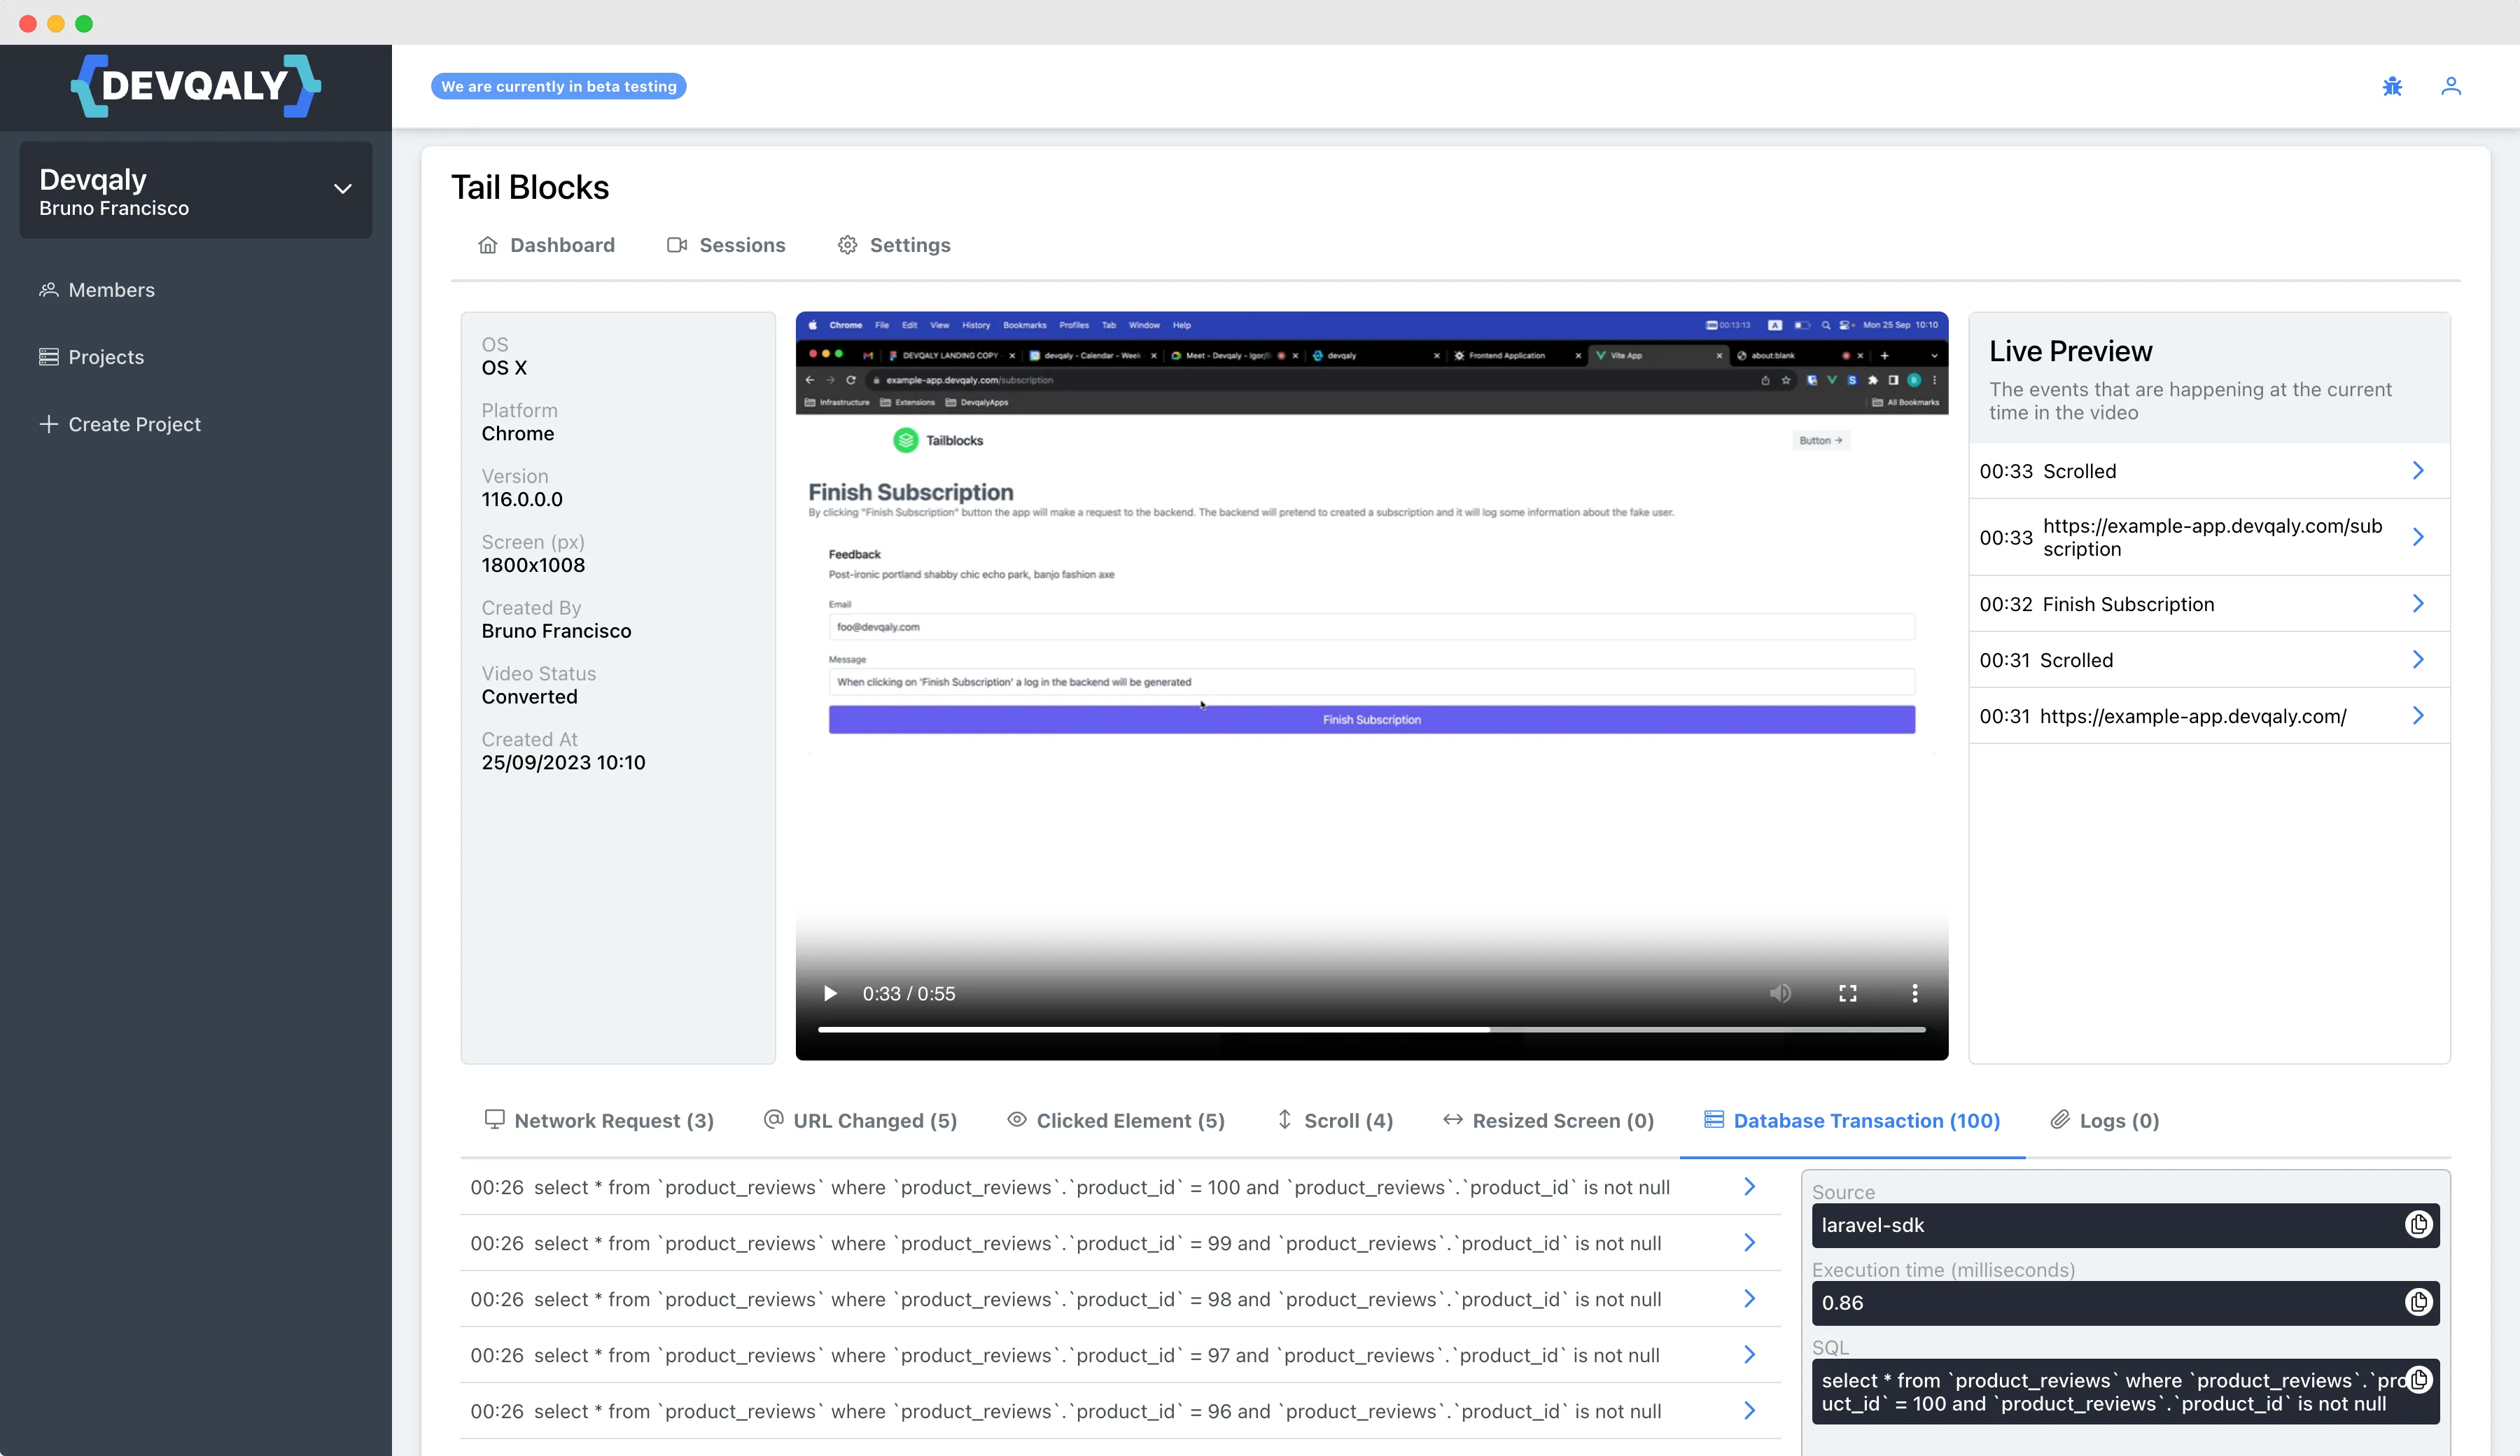The height and width of the screenshot is (1456, 2520).
Task: Toggle fullscreen on the video player
Action: tap(1848, 993)
